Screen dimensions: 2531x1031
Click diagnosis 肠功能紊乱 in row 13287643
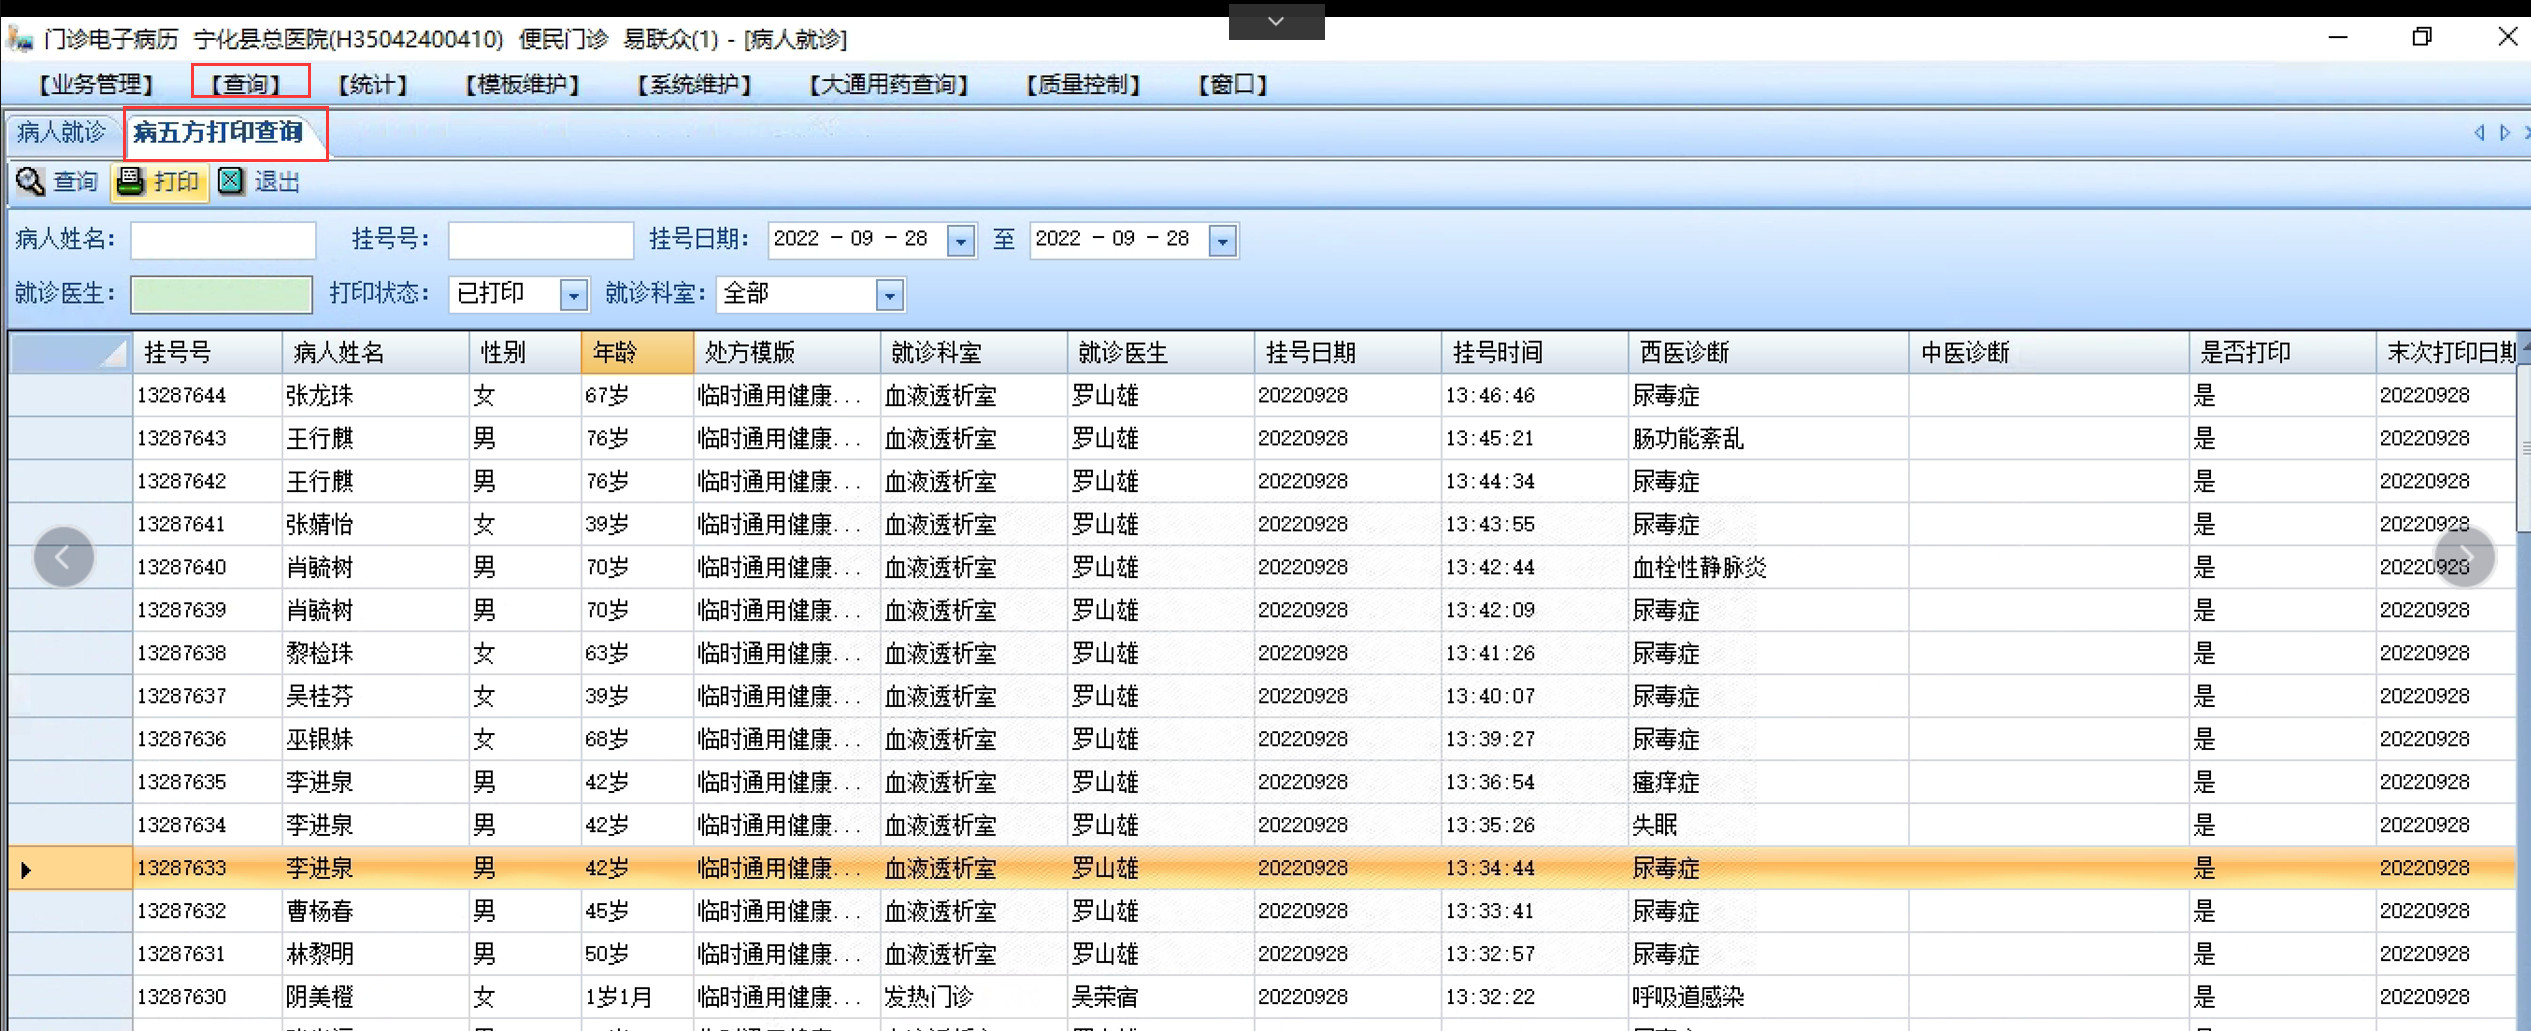[x=1688, y=439]
